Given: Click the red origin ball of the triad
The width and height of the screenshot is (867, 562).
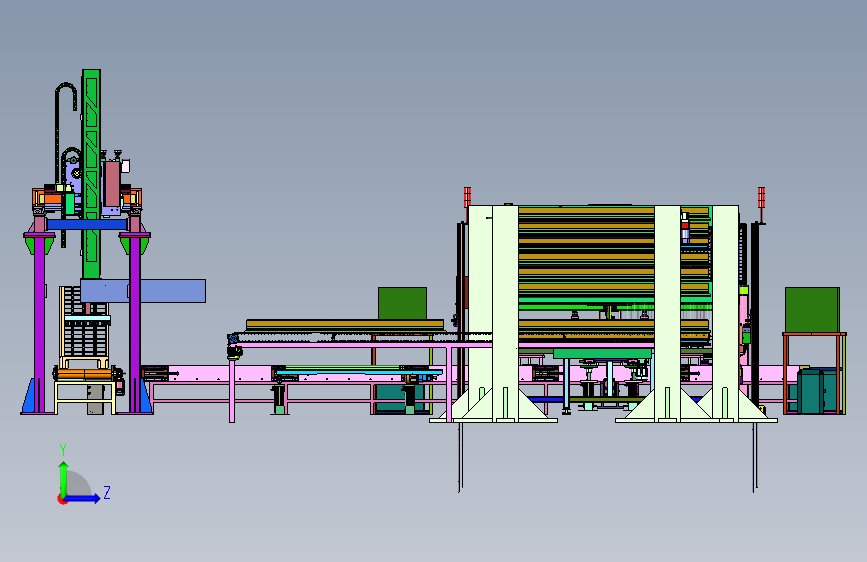Looking at the screenshot, I should coord(62,499).
